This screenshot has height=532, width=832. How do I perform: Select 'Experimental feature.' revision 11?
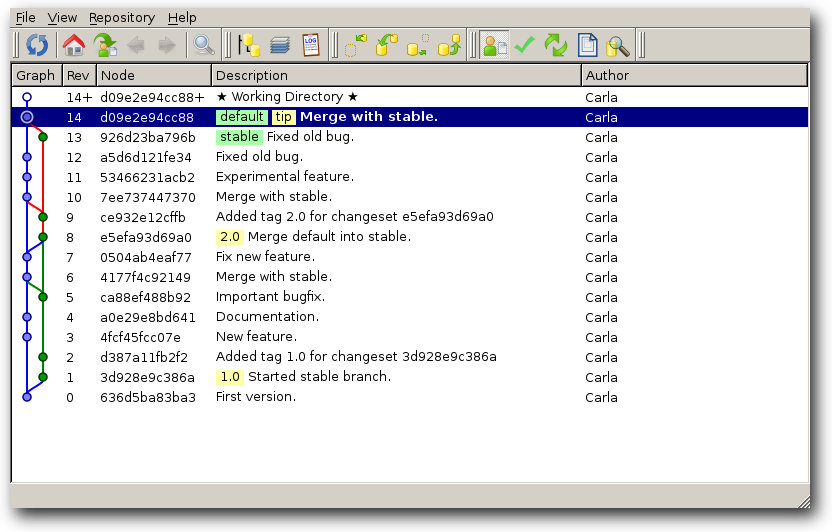(410, 177)
